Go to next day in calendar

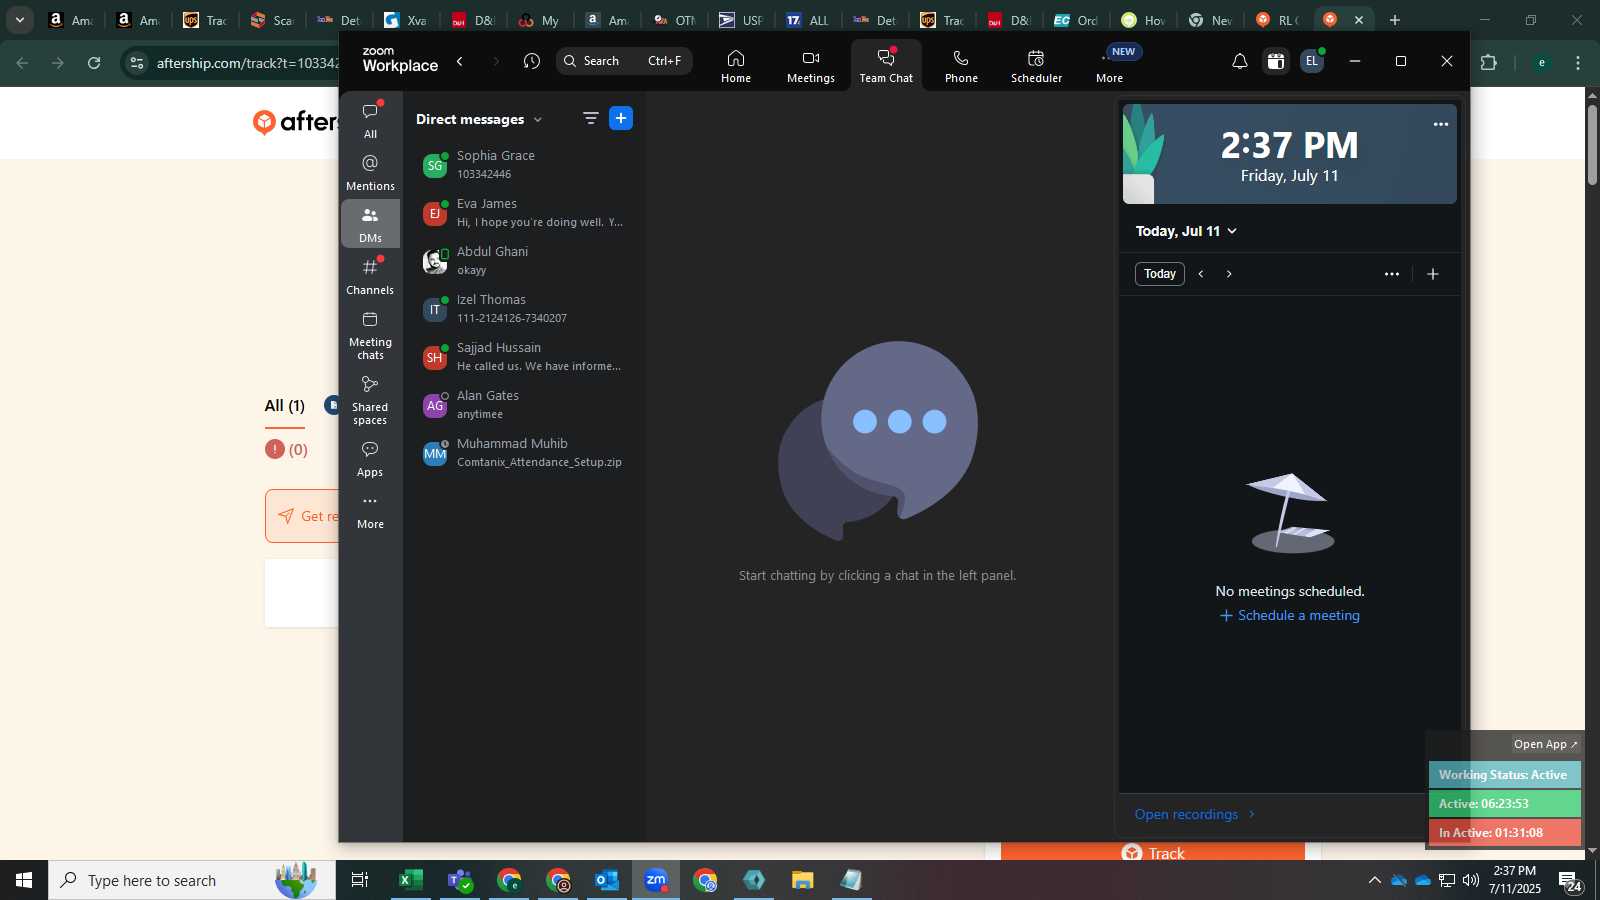pos(1229,274)
